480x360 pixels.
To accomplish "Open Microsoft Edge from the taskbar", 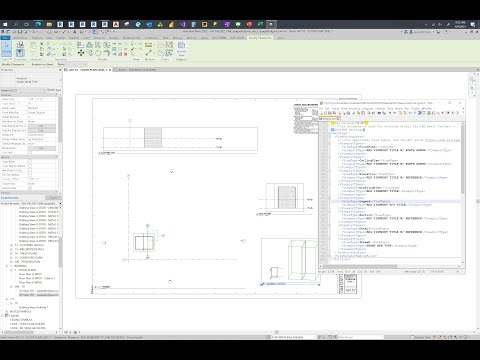I will point(38,24).
